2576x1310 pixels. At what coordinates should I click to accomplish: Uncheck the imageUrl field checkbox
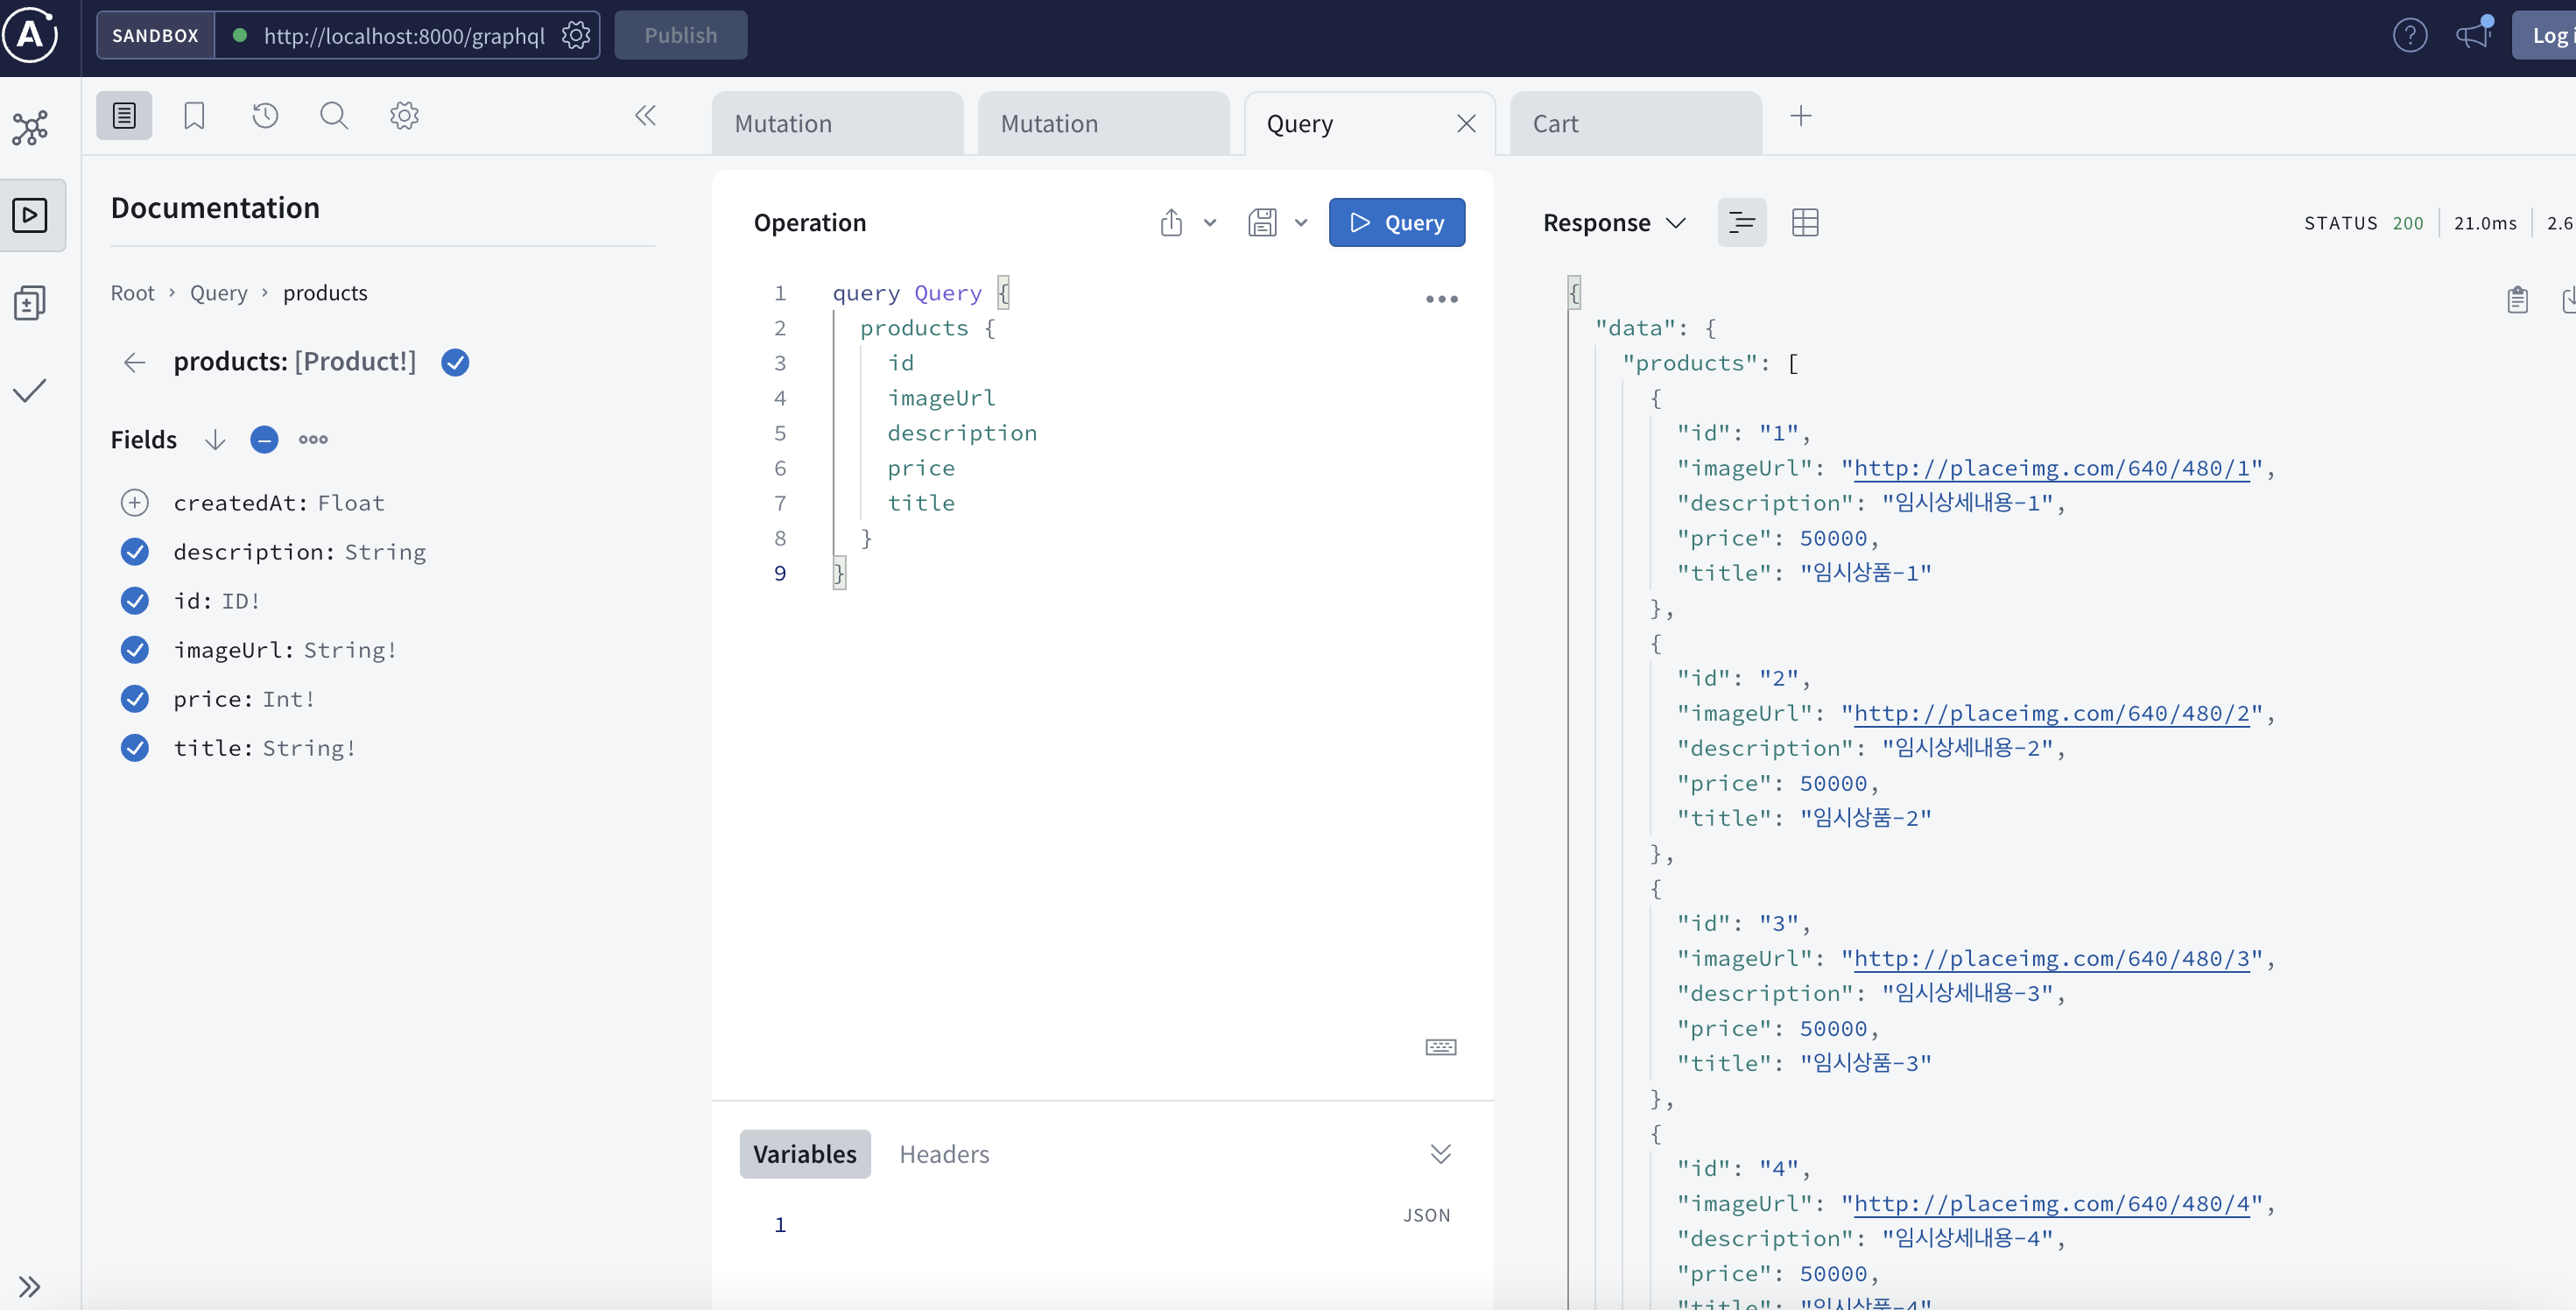[x=135, y=650]
